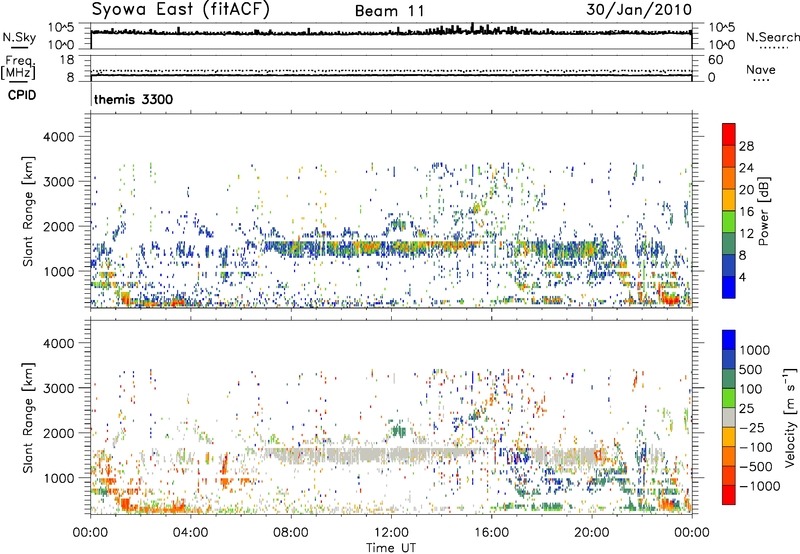The width and height of the screenshot is (800, 554).
Task: Click the '12:00' time axis label
Action: coord(391,533)
